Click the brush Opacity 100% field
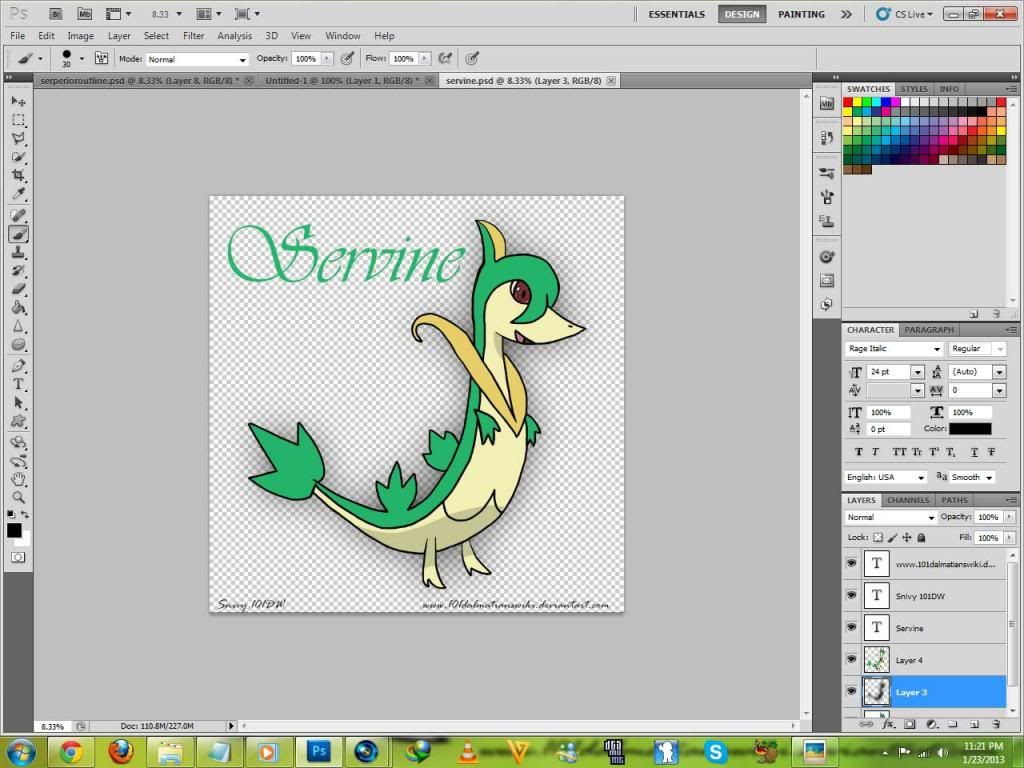 [x=306, y=59]
